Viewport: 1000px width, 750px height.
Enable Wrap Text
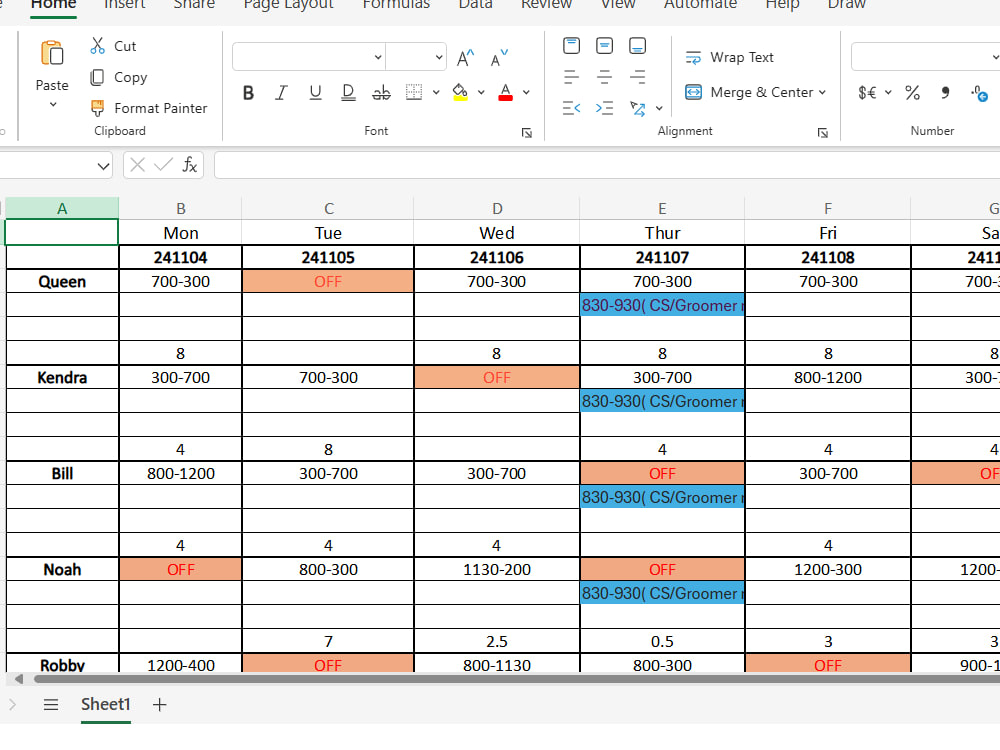coord(729,57)
